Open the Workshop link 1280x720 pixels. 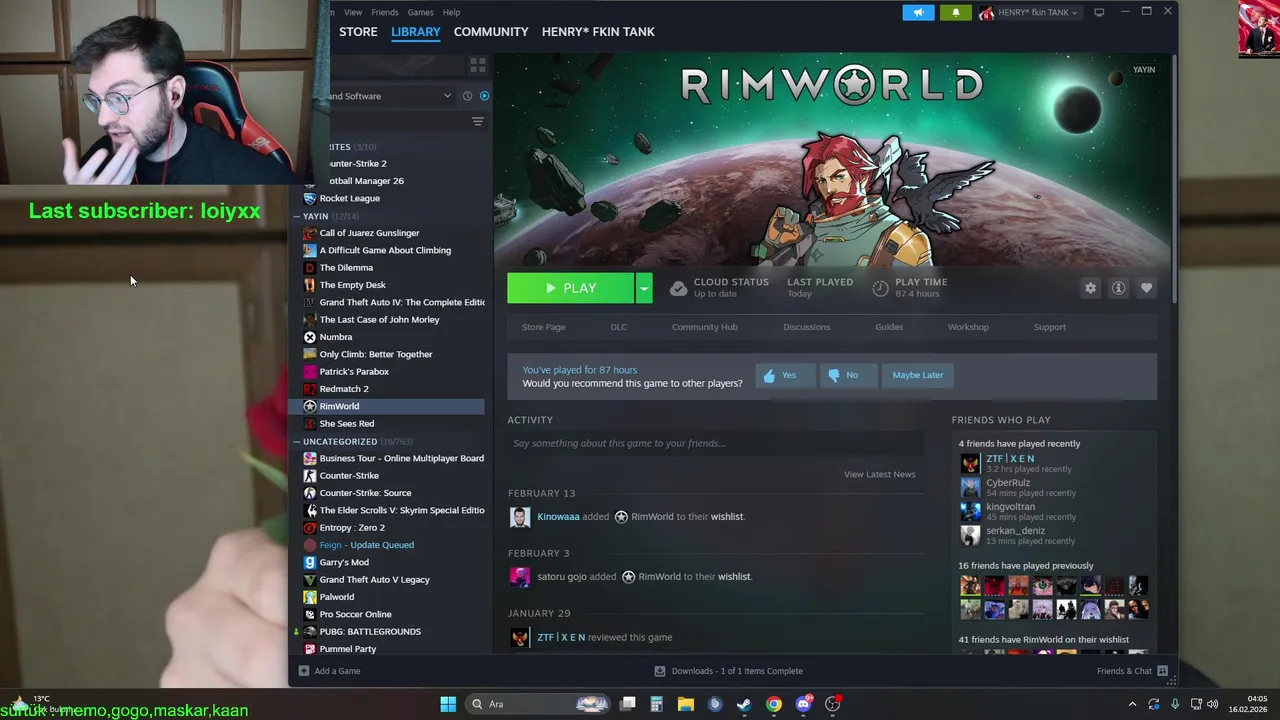pyautogui.click(x=968, y=327)
